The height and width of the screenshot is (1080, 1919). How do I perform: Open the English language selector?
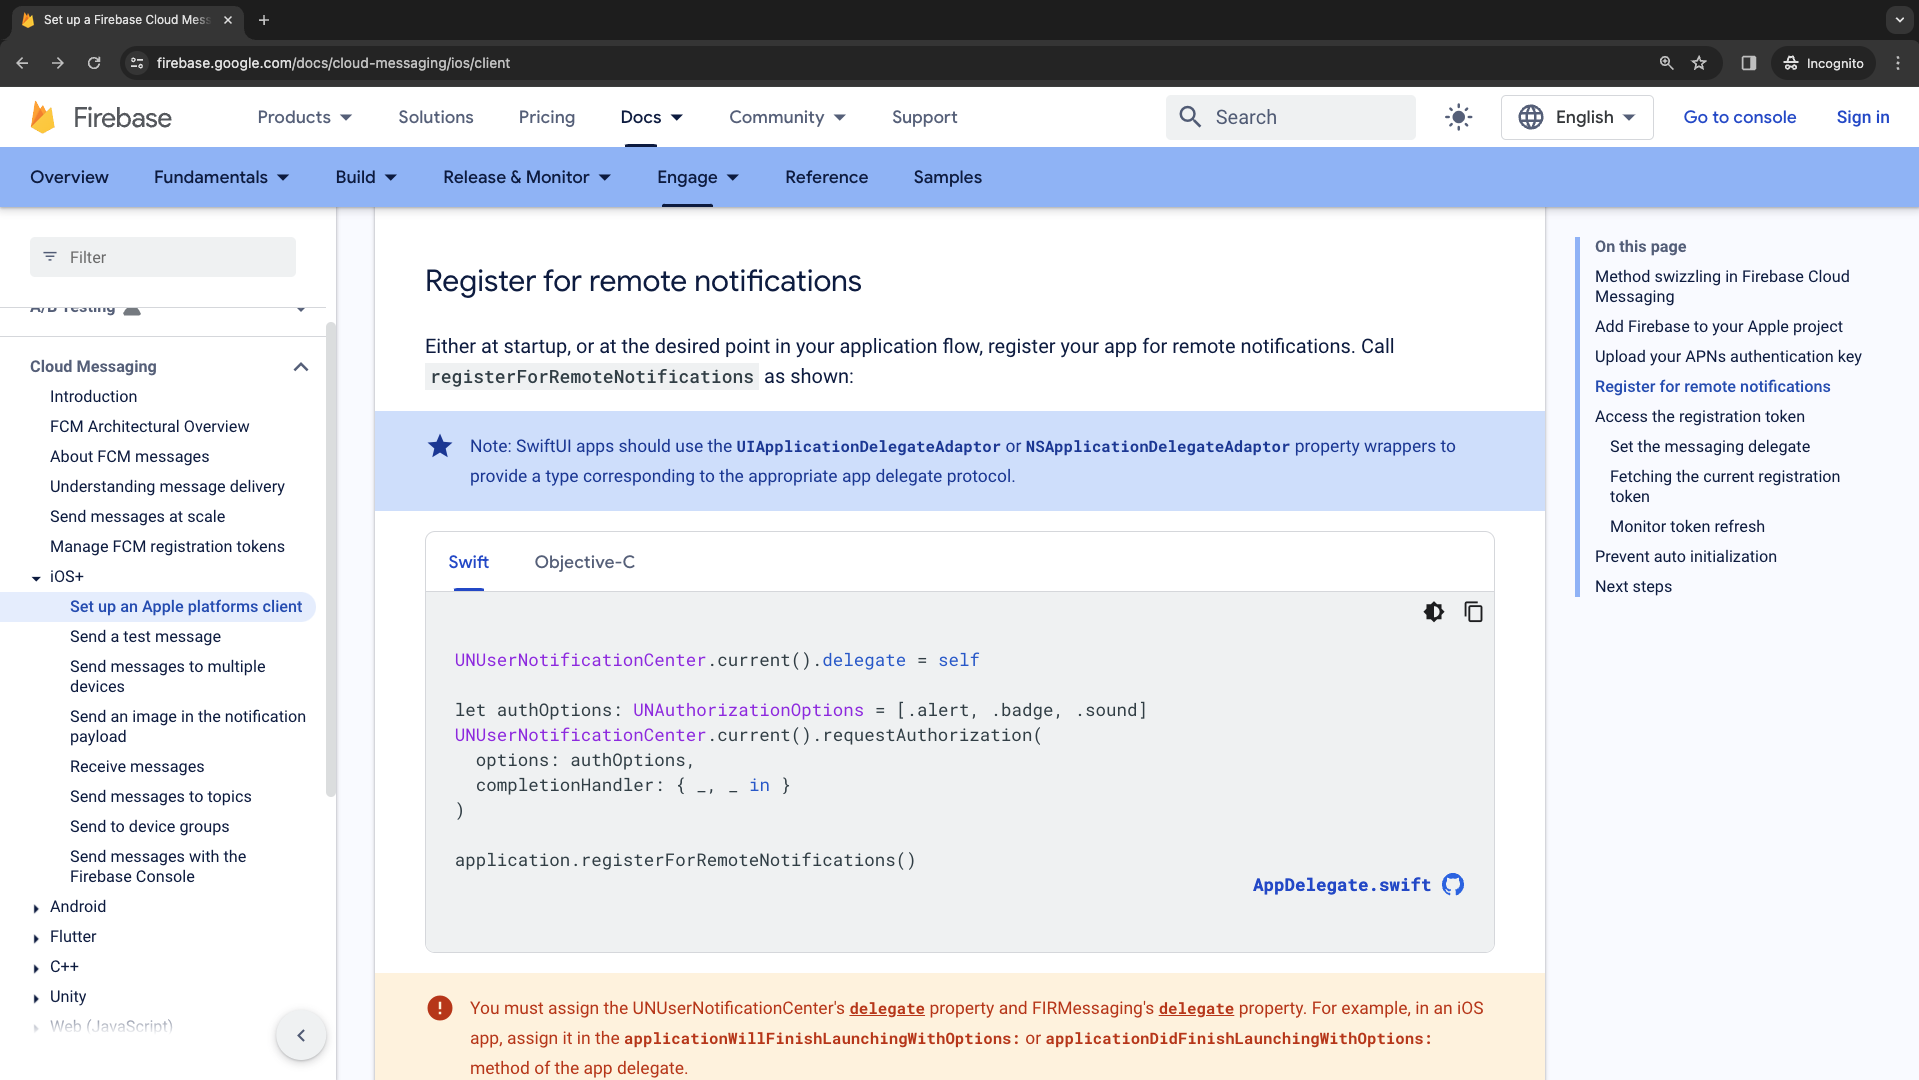pos(1577,117)
